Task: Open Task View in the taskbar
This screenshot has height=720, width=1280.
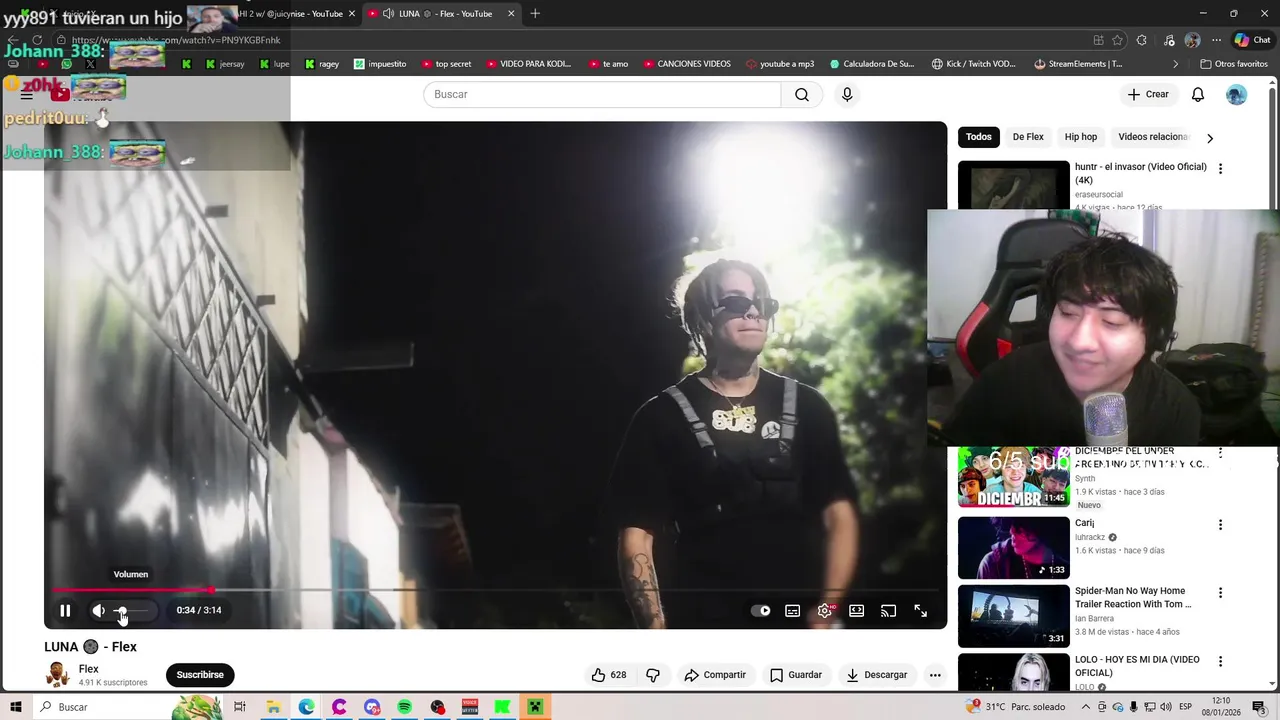Action: tap(240, 707)
